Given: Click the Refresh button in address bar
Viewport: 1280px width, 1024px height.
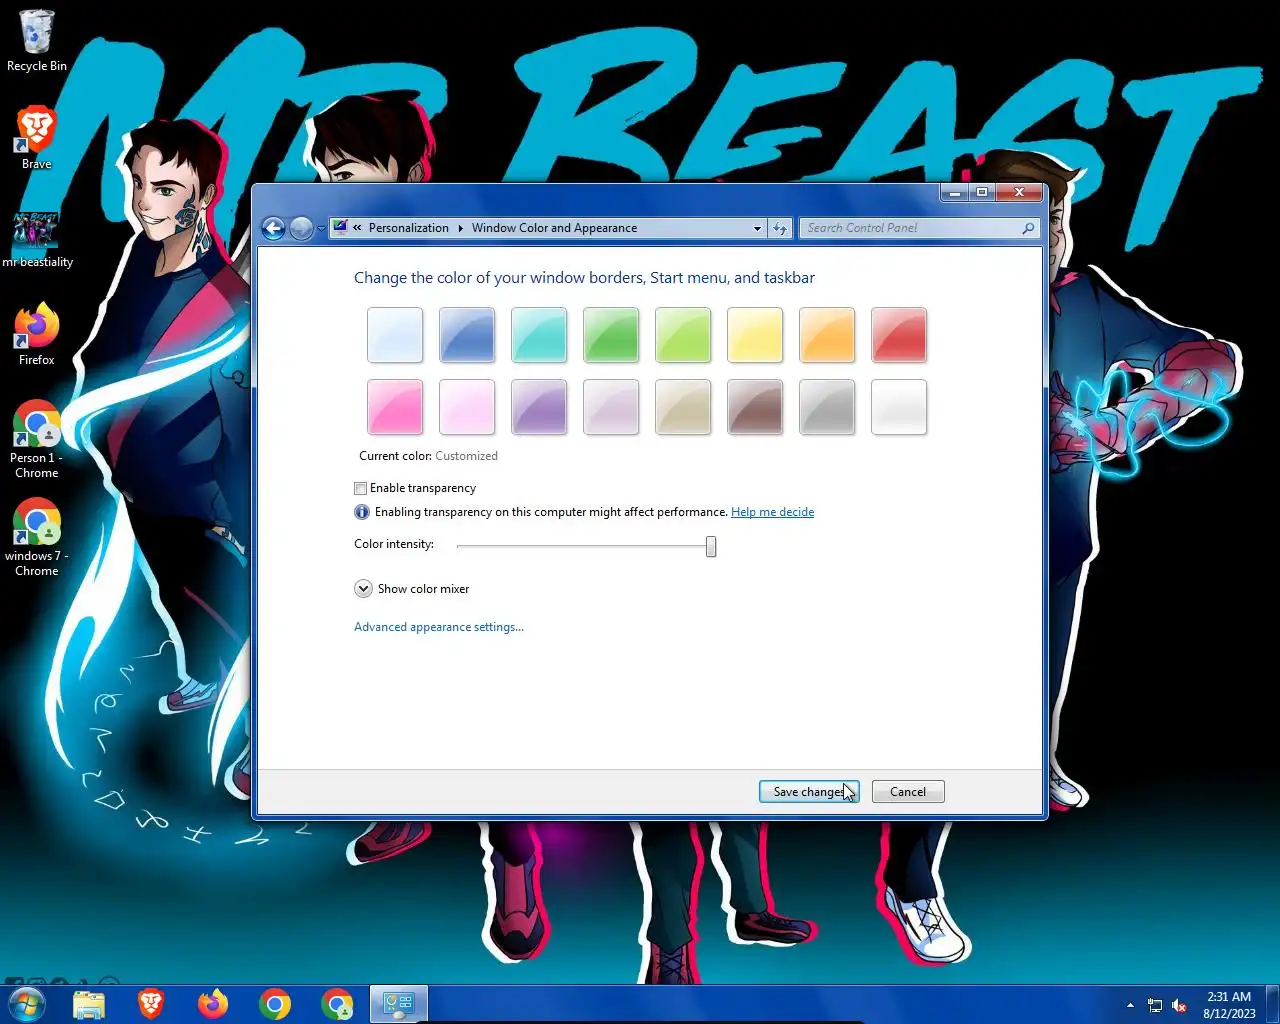Looking at the screenshot, I should click(780, 228).
